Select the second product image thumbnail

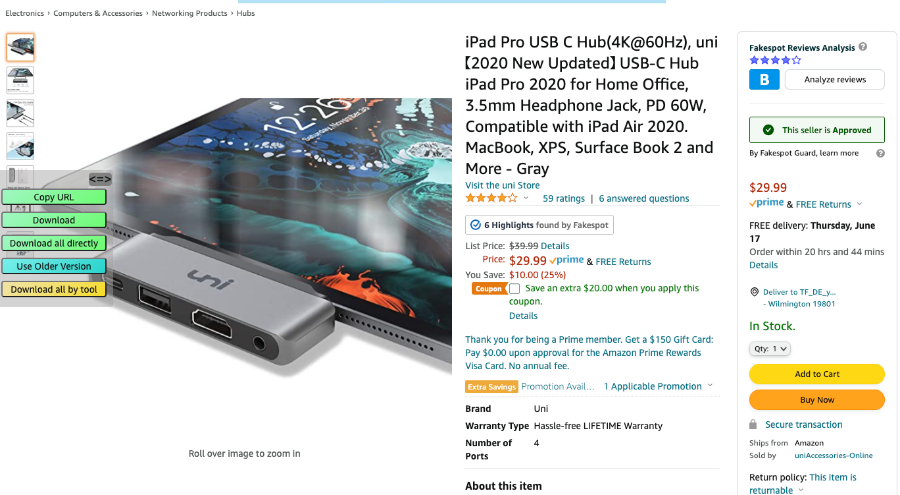coord(20,80)
